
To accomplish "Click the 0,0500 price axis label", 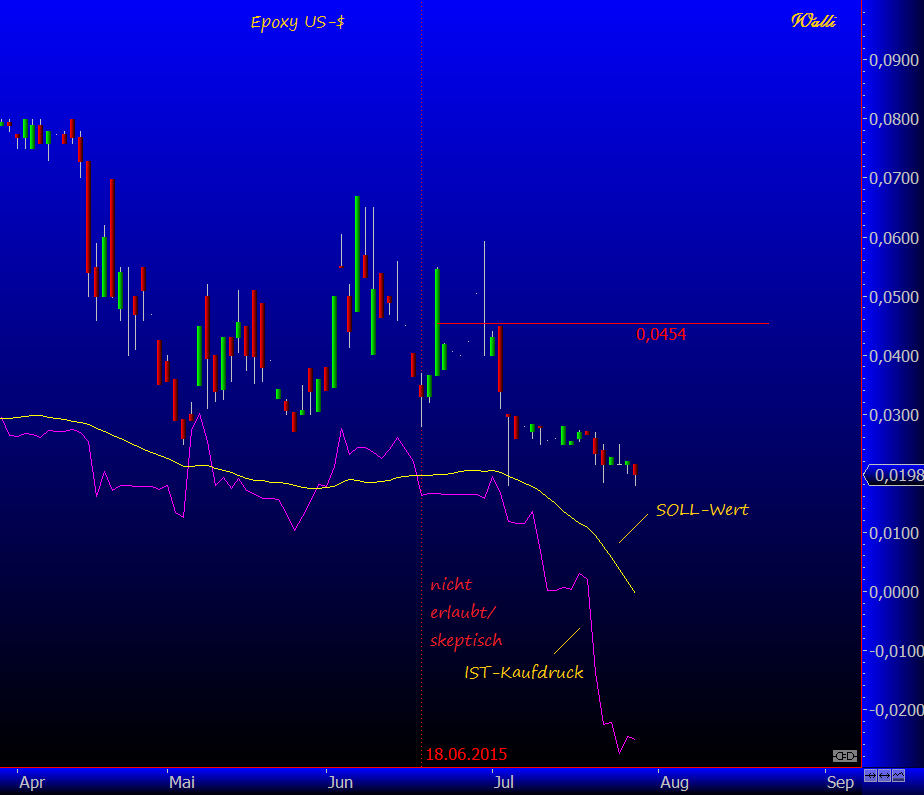I will [894, 297].
